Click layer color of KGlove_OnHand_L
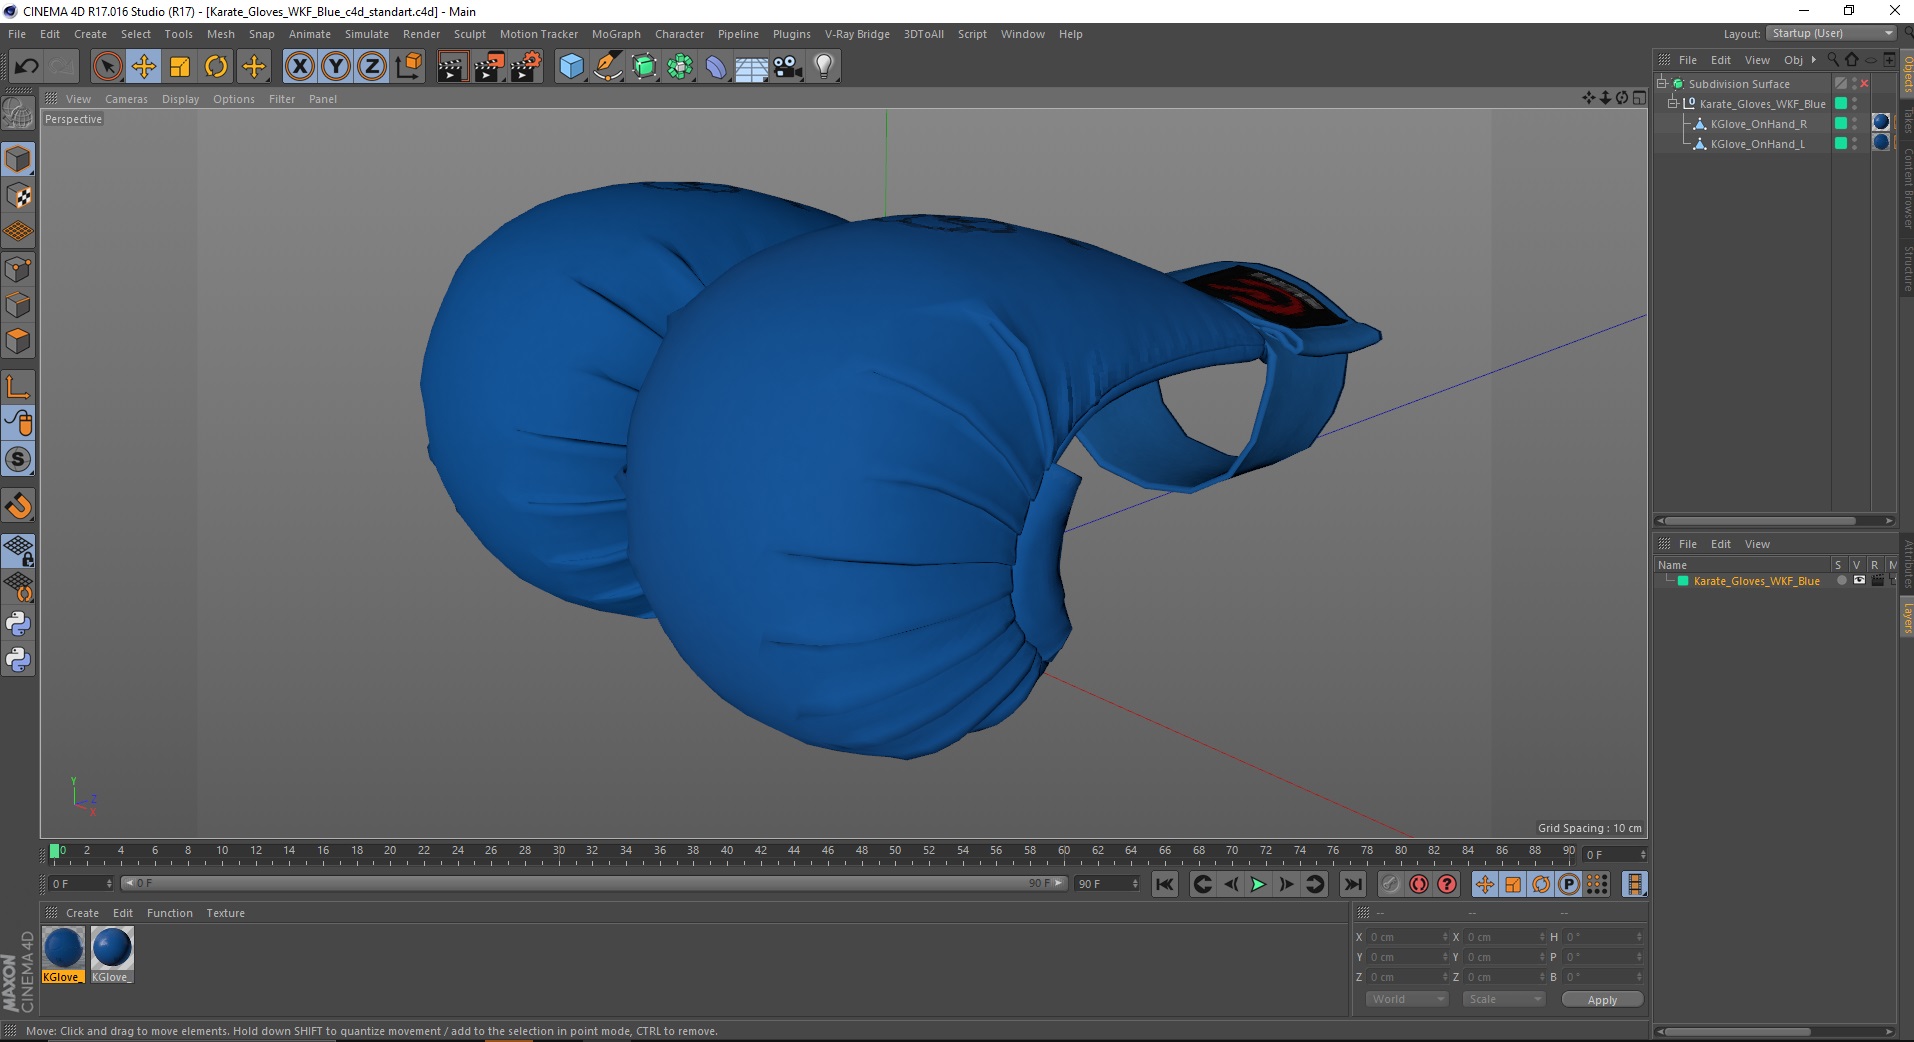 pyautogui.click(x=1840, y=144)
